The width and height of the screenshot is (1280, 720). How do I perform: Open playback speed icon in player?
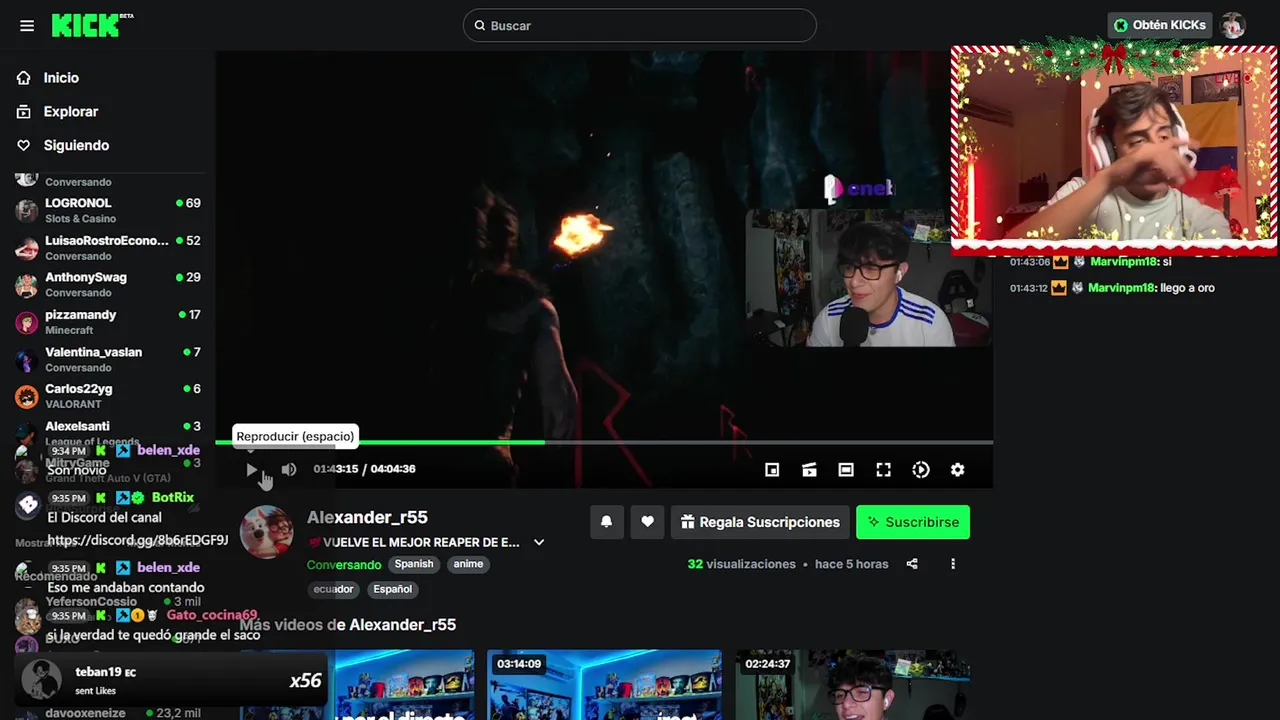tap(921, 470)
